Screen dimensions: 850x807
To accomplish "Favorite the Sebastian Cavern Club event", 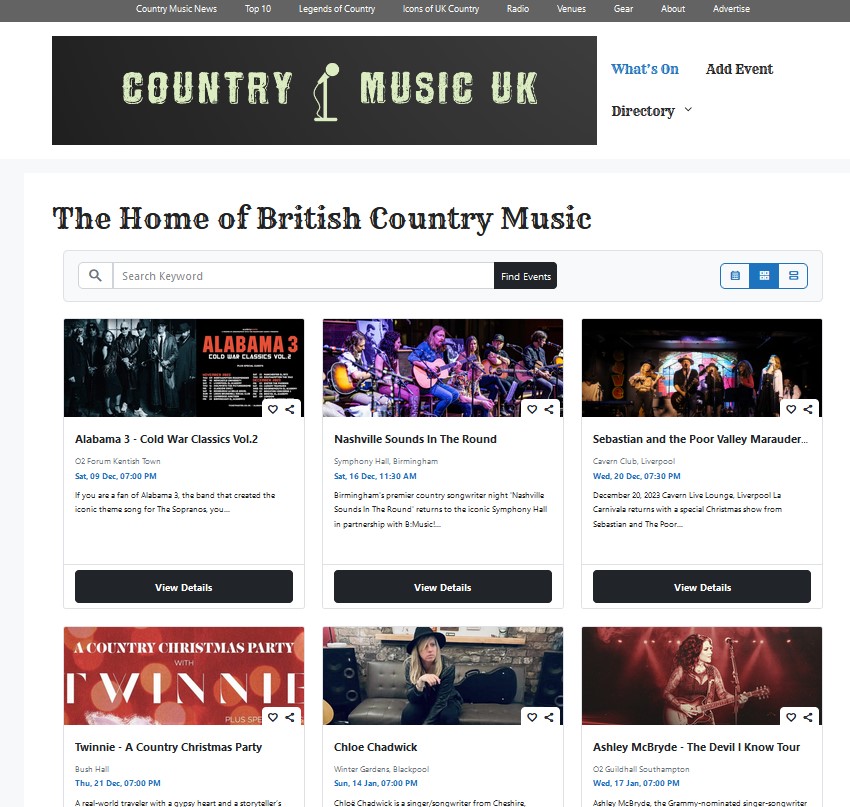I will pos(791,409).
